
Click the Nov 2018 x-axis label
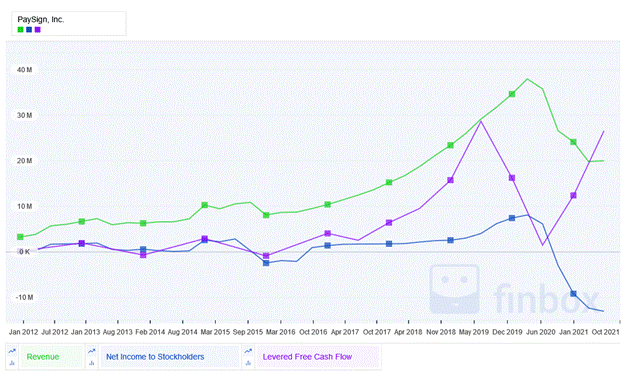[441, 332]
